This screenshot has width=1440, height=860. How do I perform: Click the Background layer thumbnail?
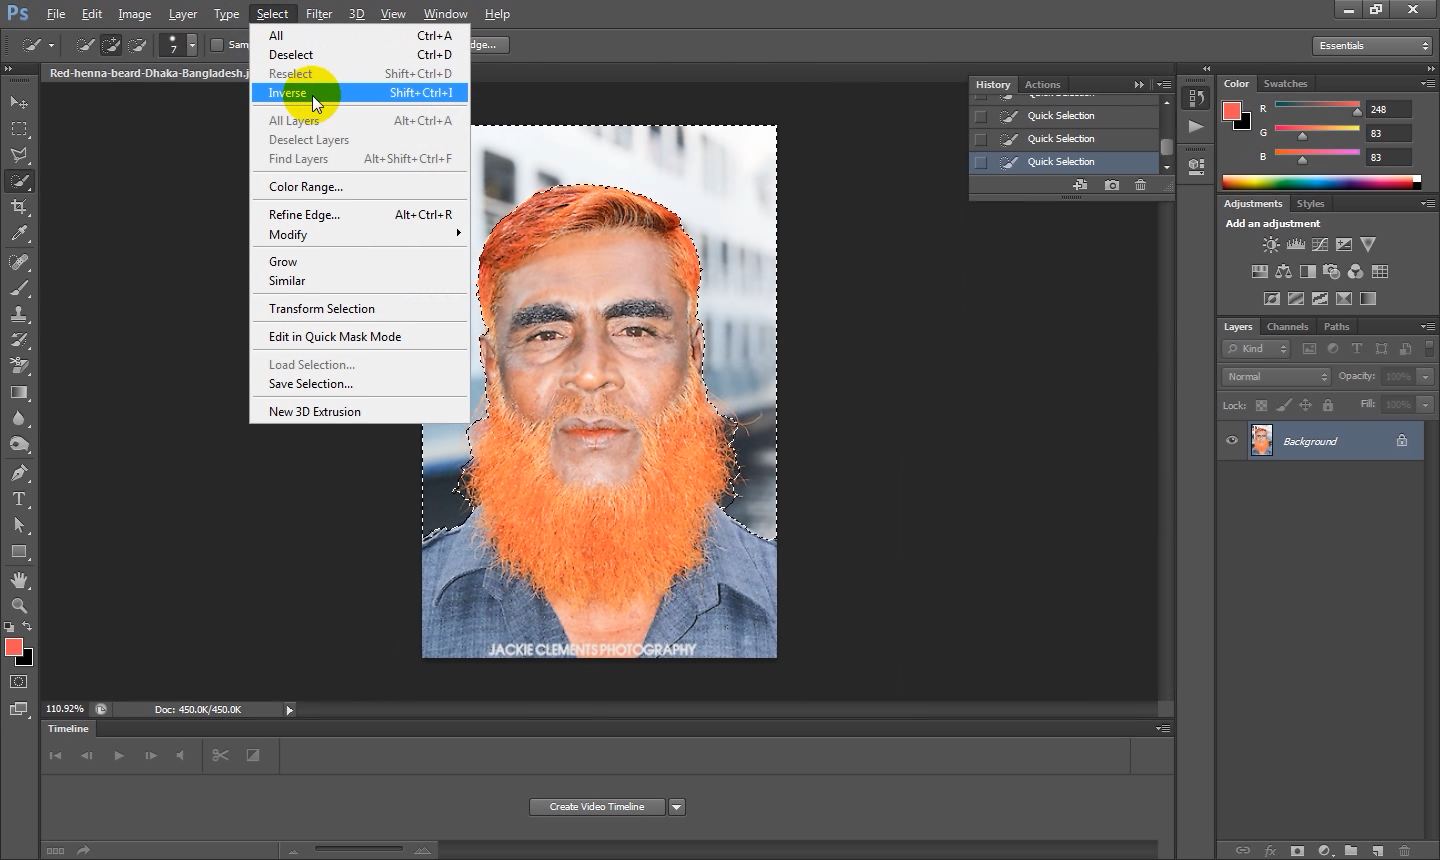[1262, 441]
